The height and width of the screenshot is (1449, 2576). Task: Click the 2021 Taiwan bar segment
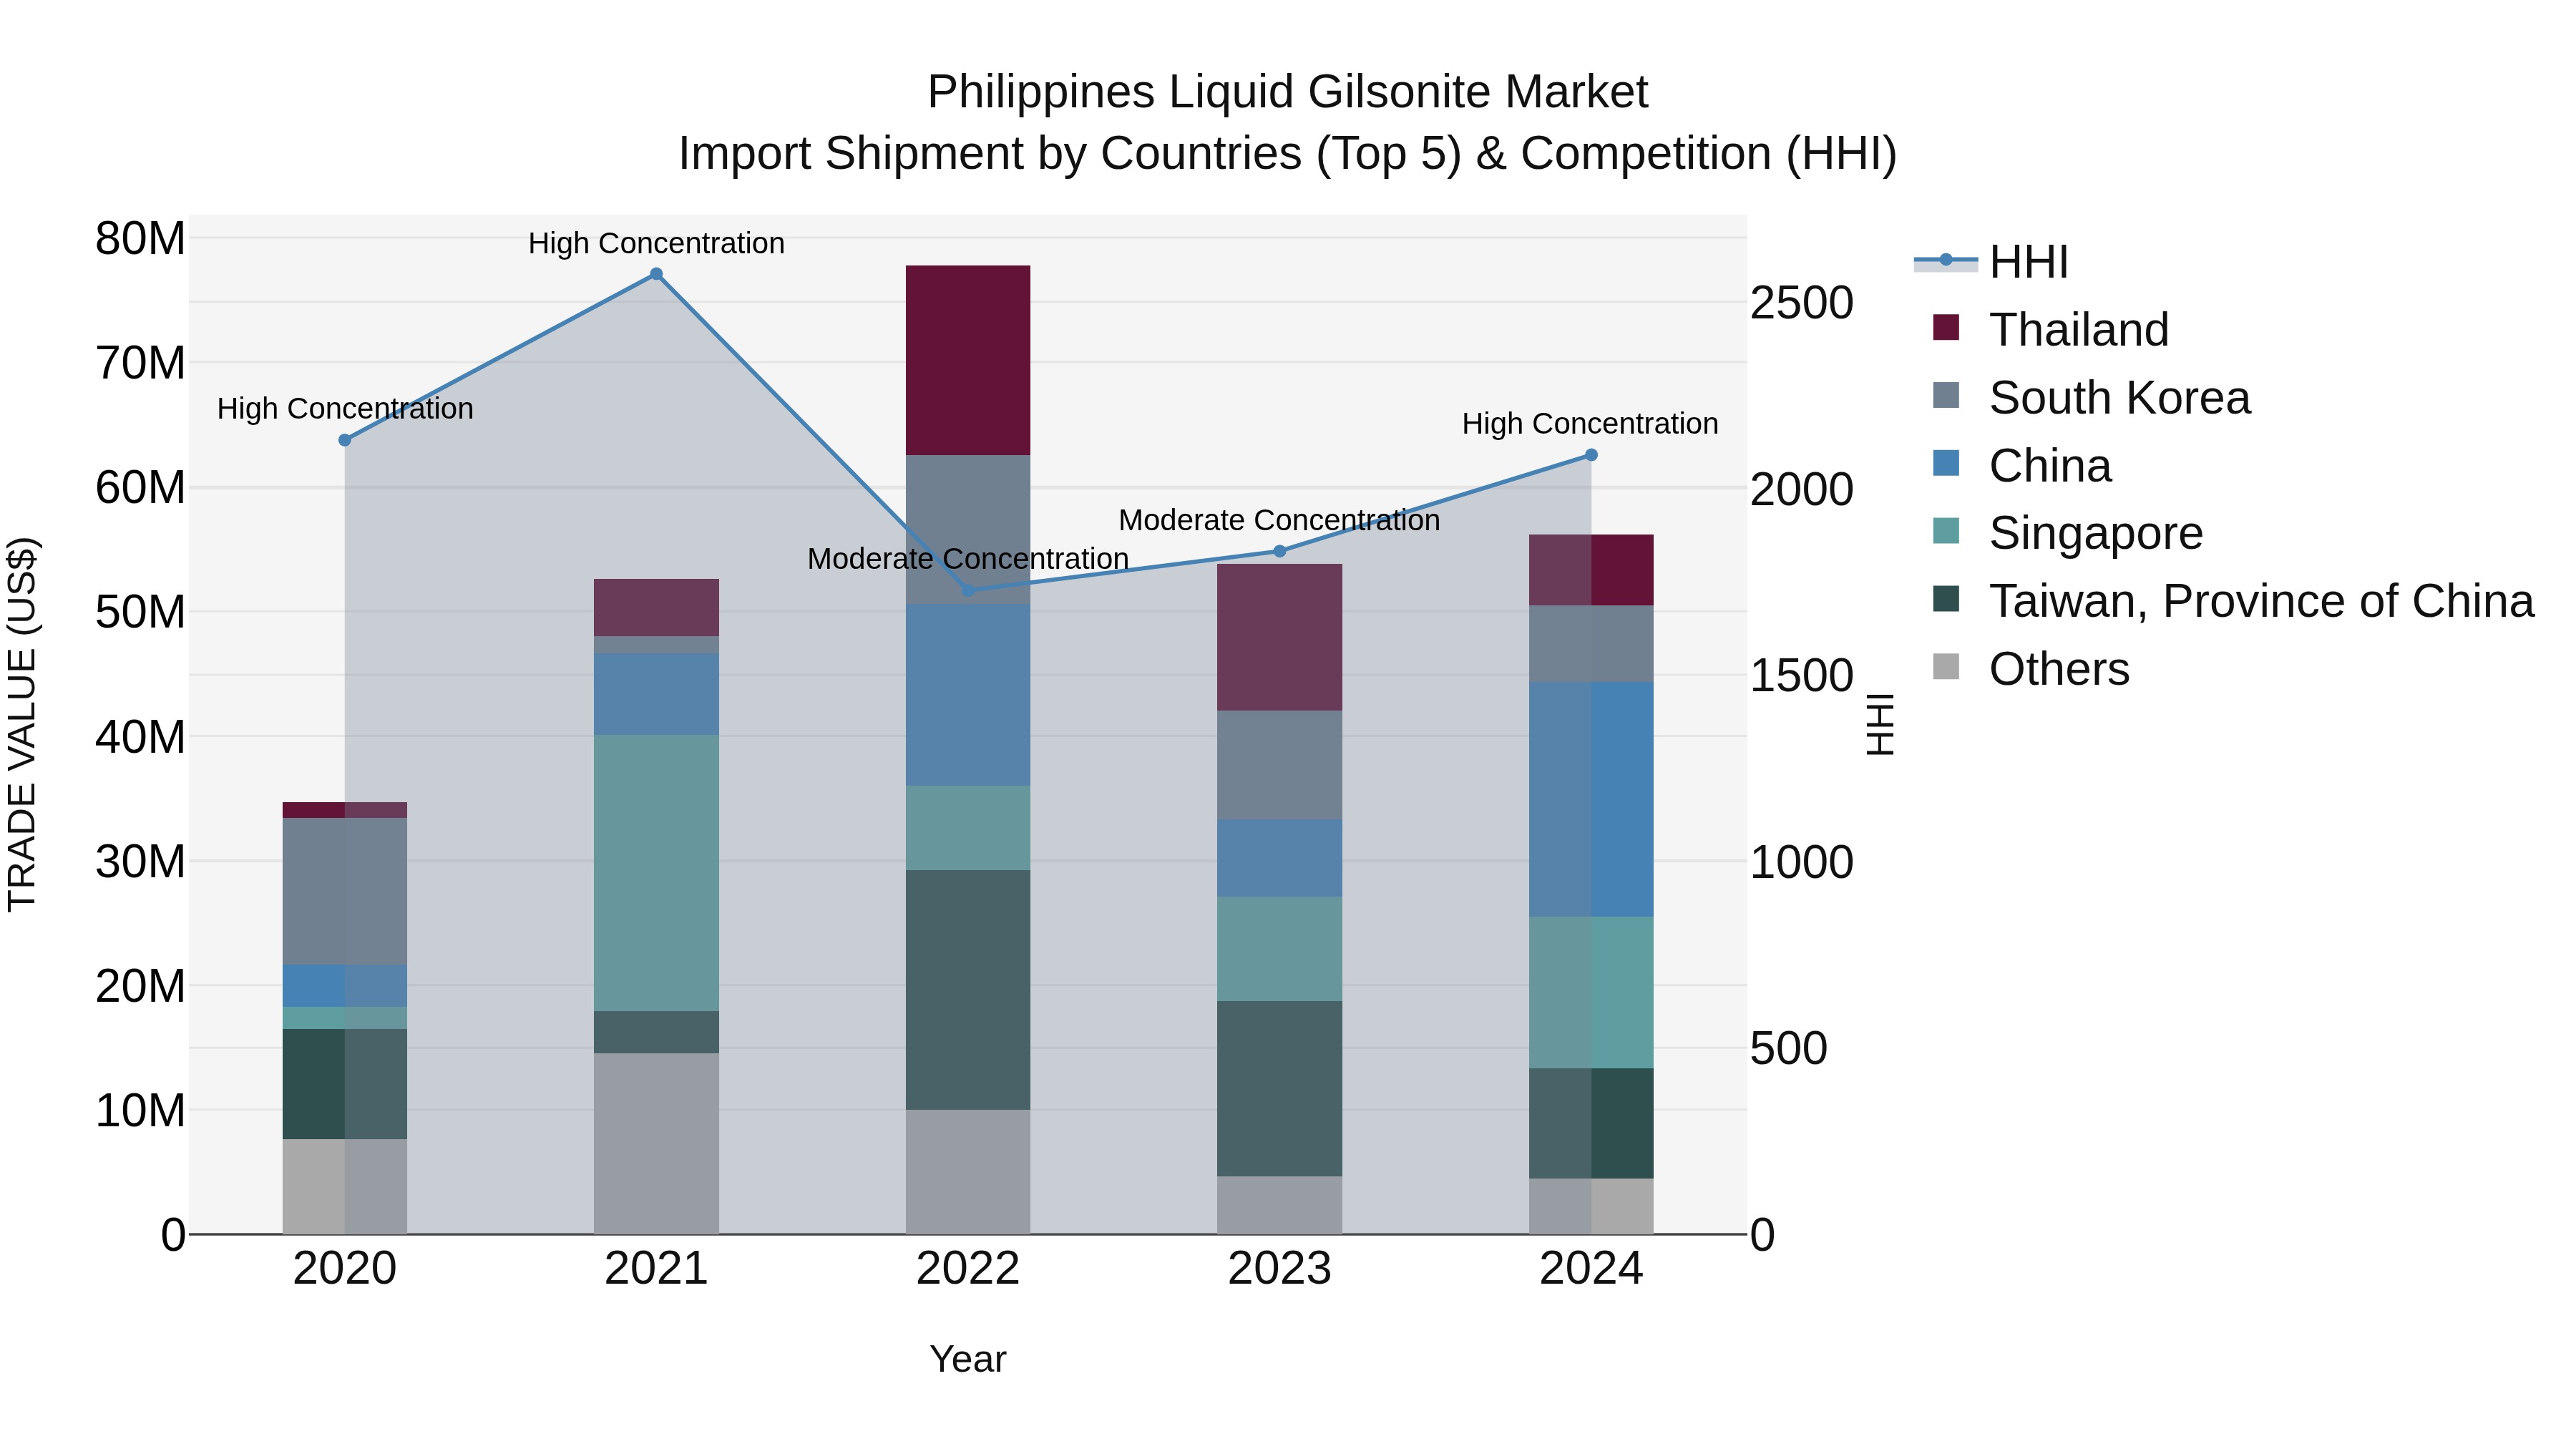point(656,1033)
